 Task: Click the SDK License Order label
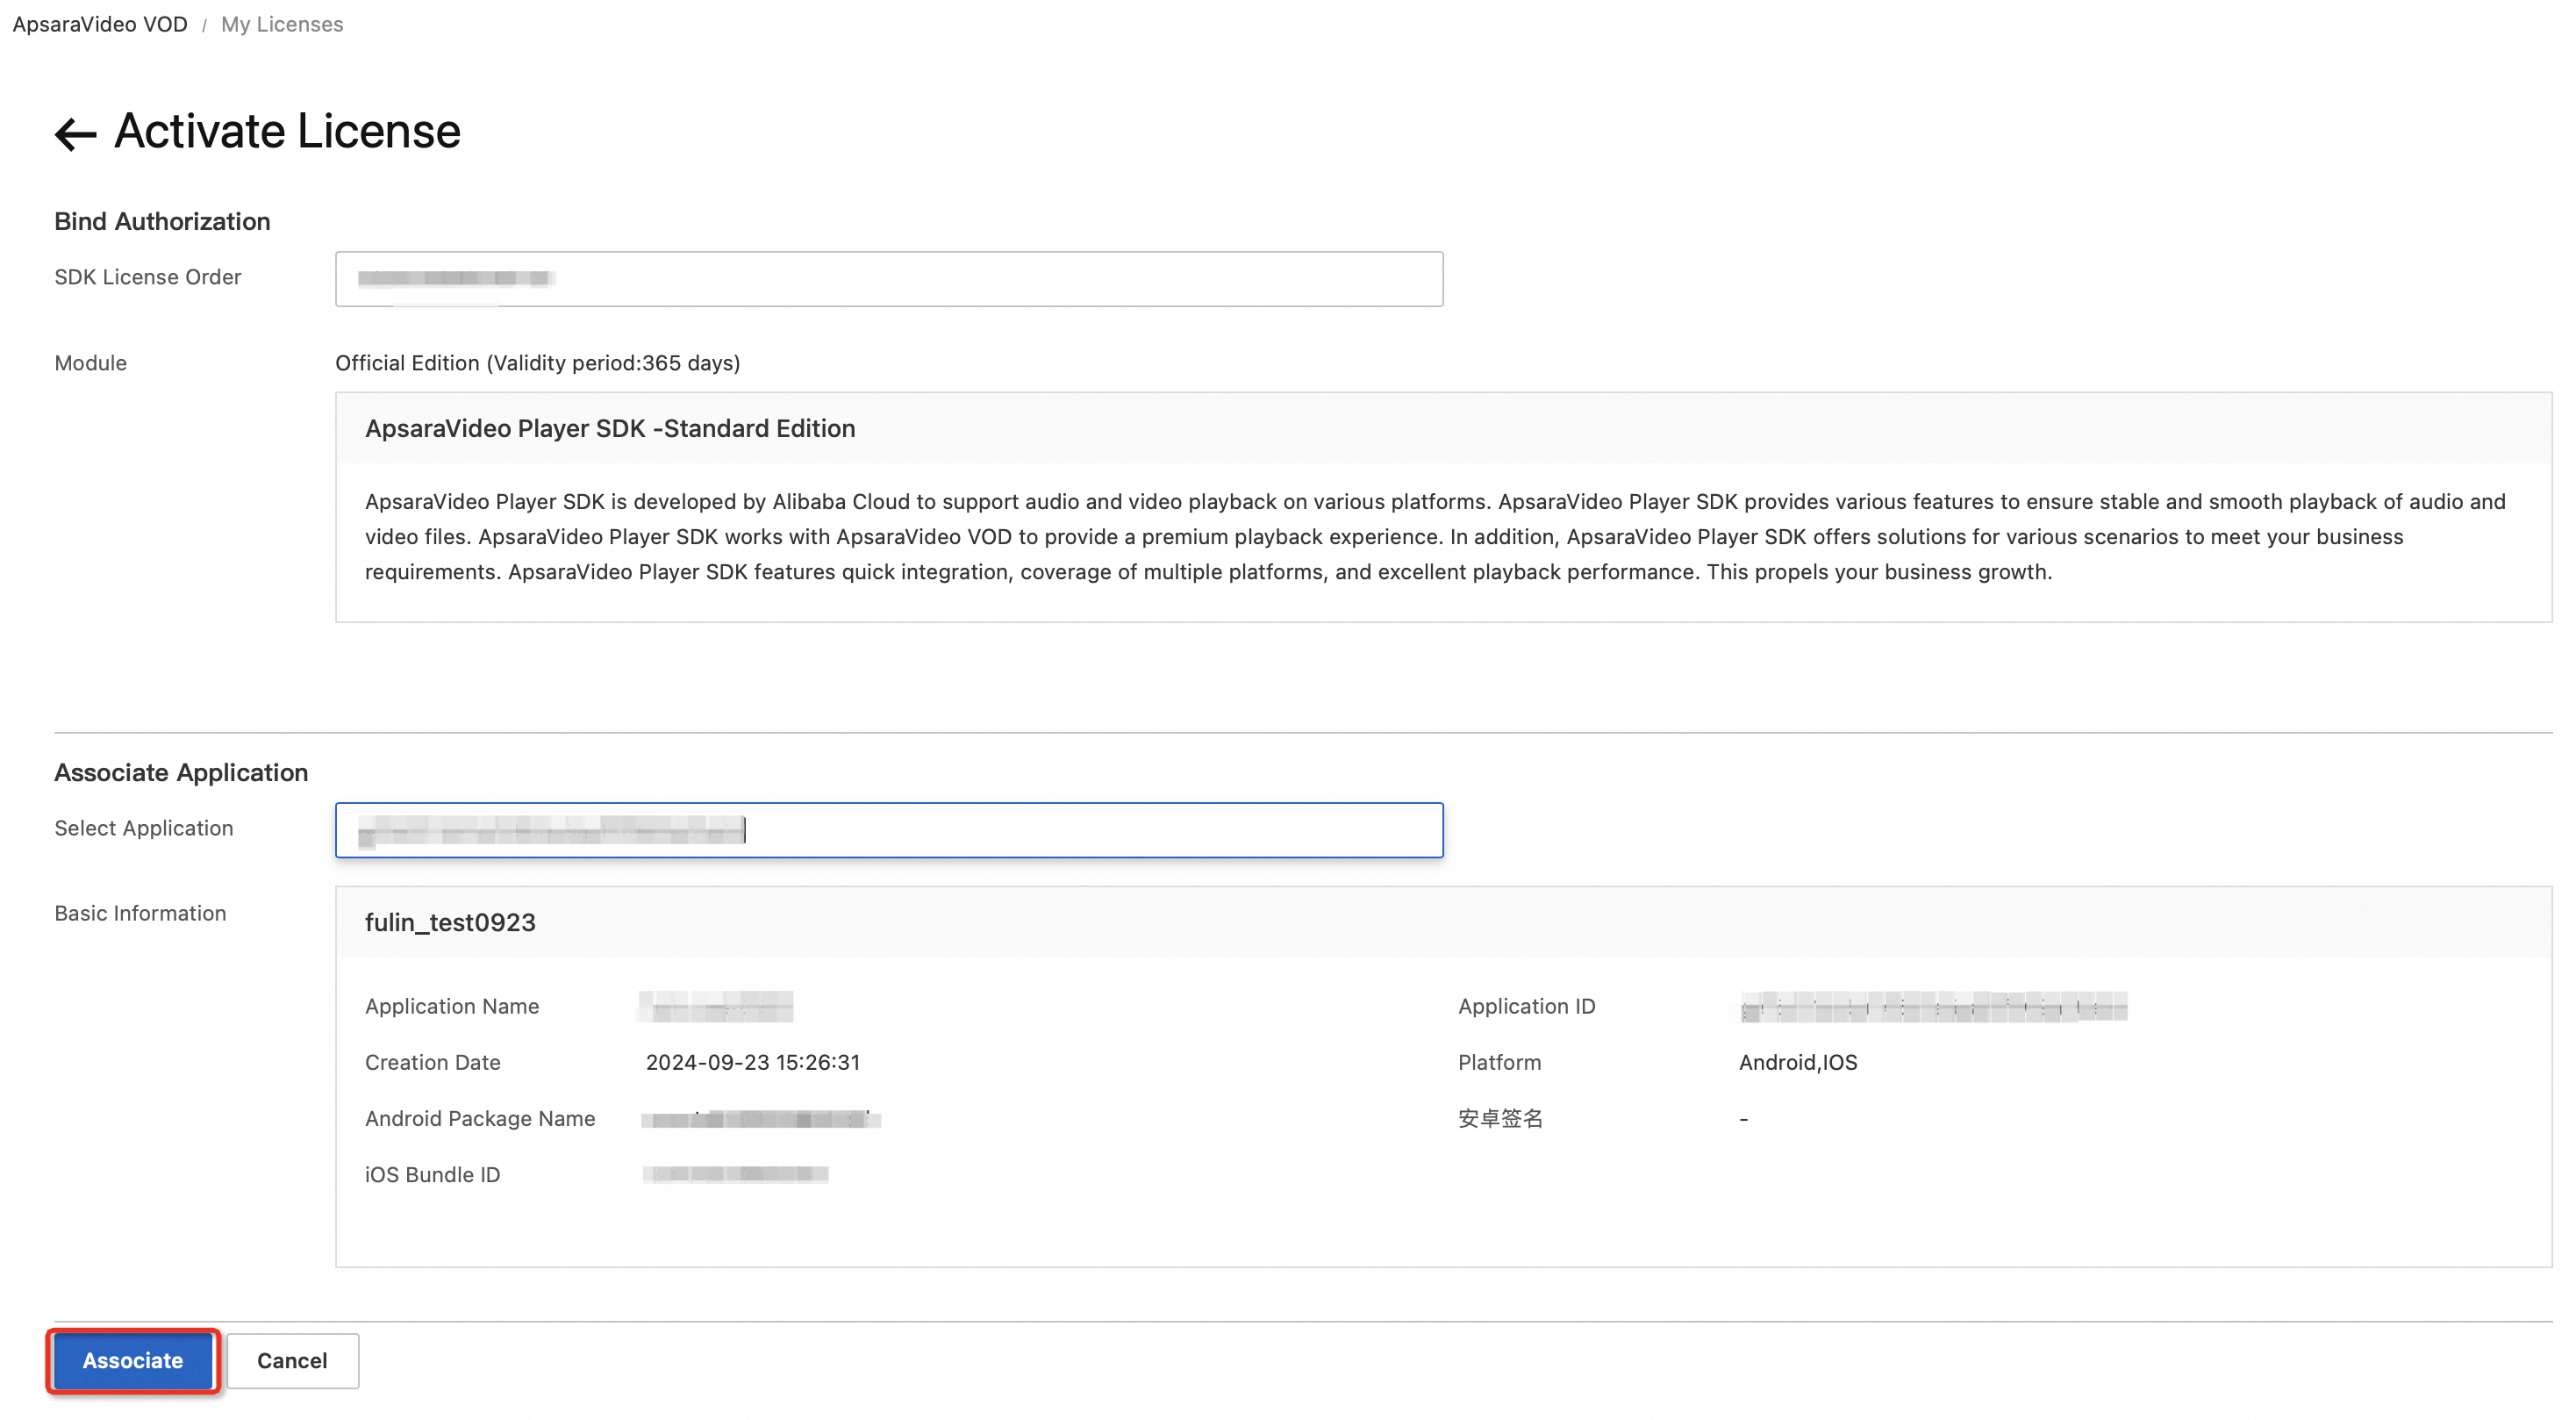click(148, 277)
